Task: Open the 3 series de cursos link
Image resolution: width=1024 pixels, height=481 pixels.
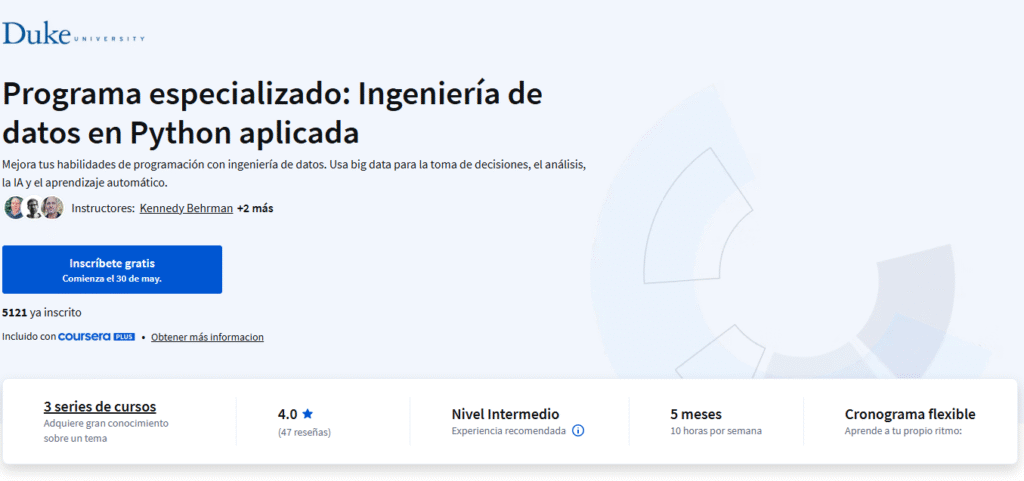Action: (x=100, y=407)
